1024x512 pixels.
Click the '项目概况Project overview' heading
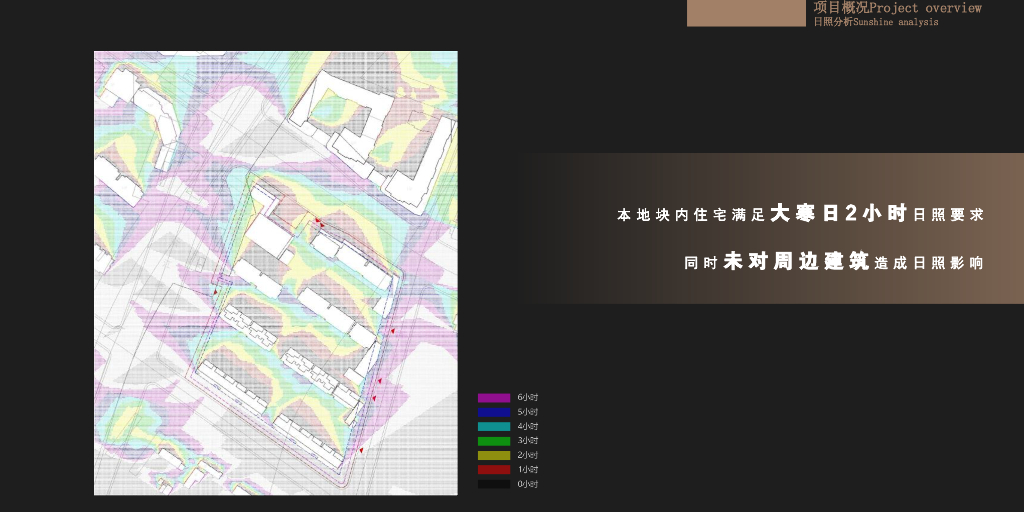[897, 8]
